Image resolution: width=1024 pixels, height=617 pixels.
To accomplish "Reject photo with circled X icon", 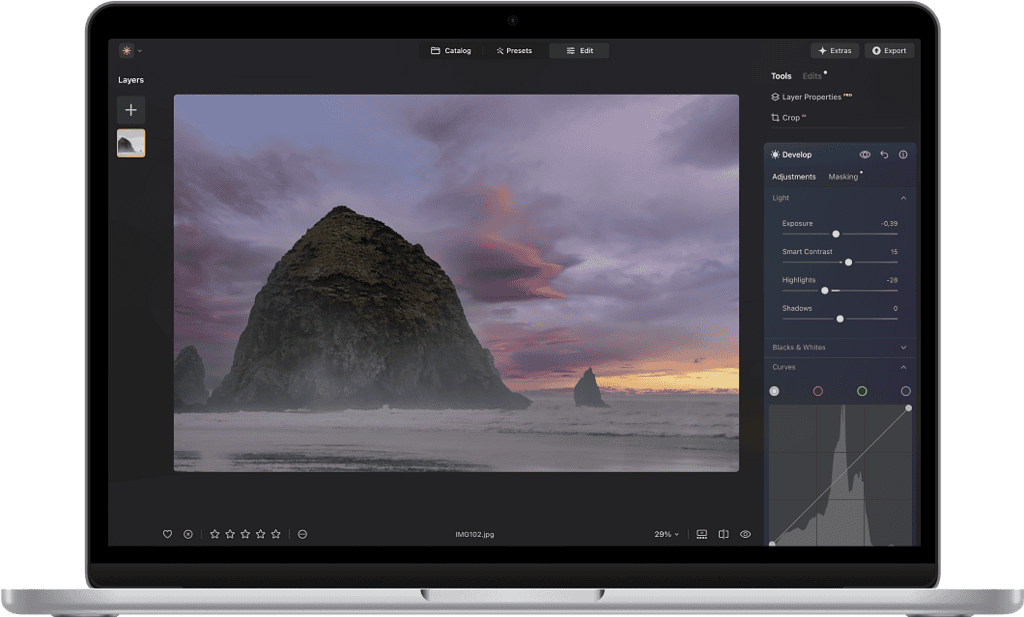I will pos(188,534).
